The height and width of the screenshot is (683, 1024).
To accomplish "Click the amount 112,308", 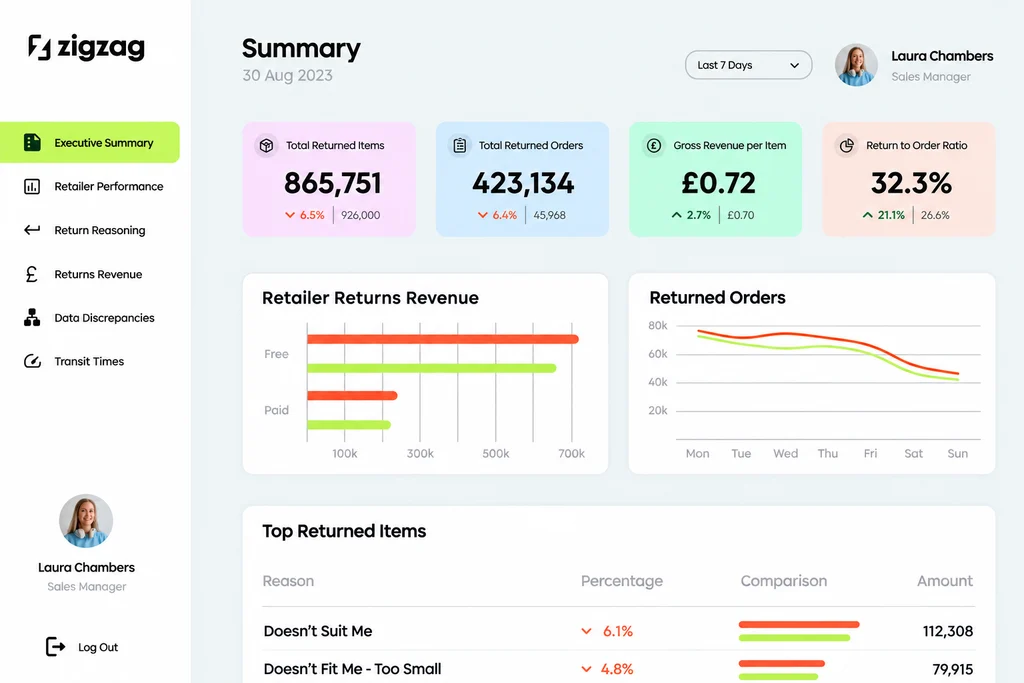I will (x=948, y=631).
